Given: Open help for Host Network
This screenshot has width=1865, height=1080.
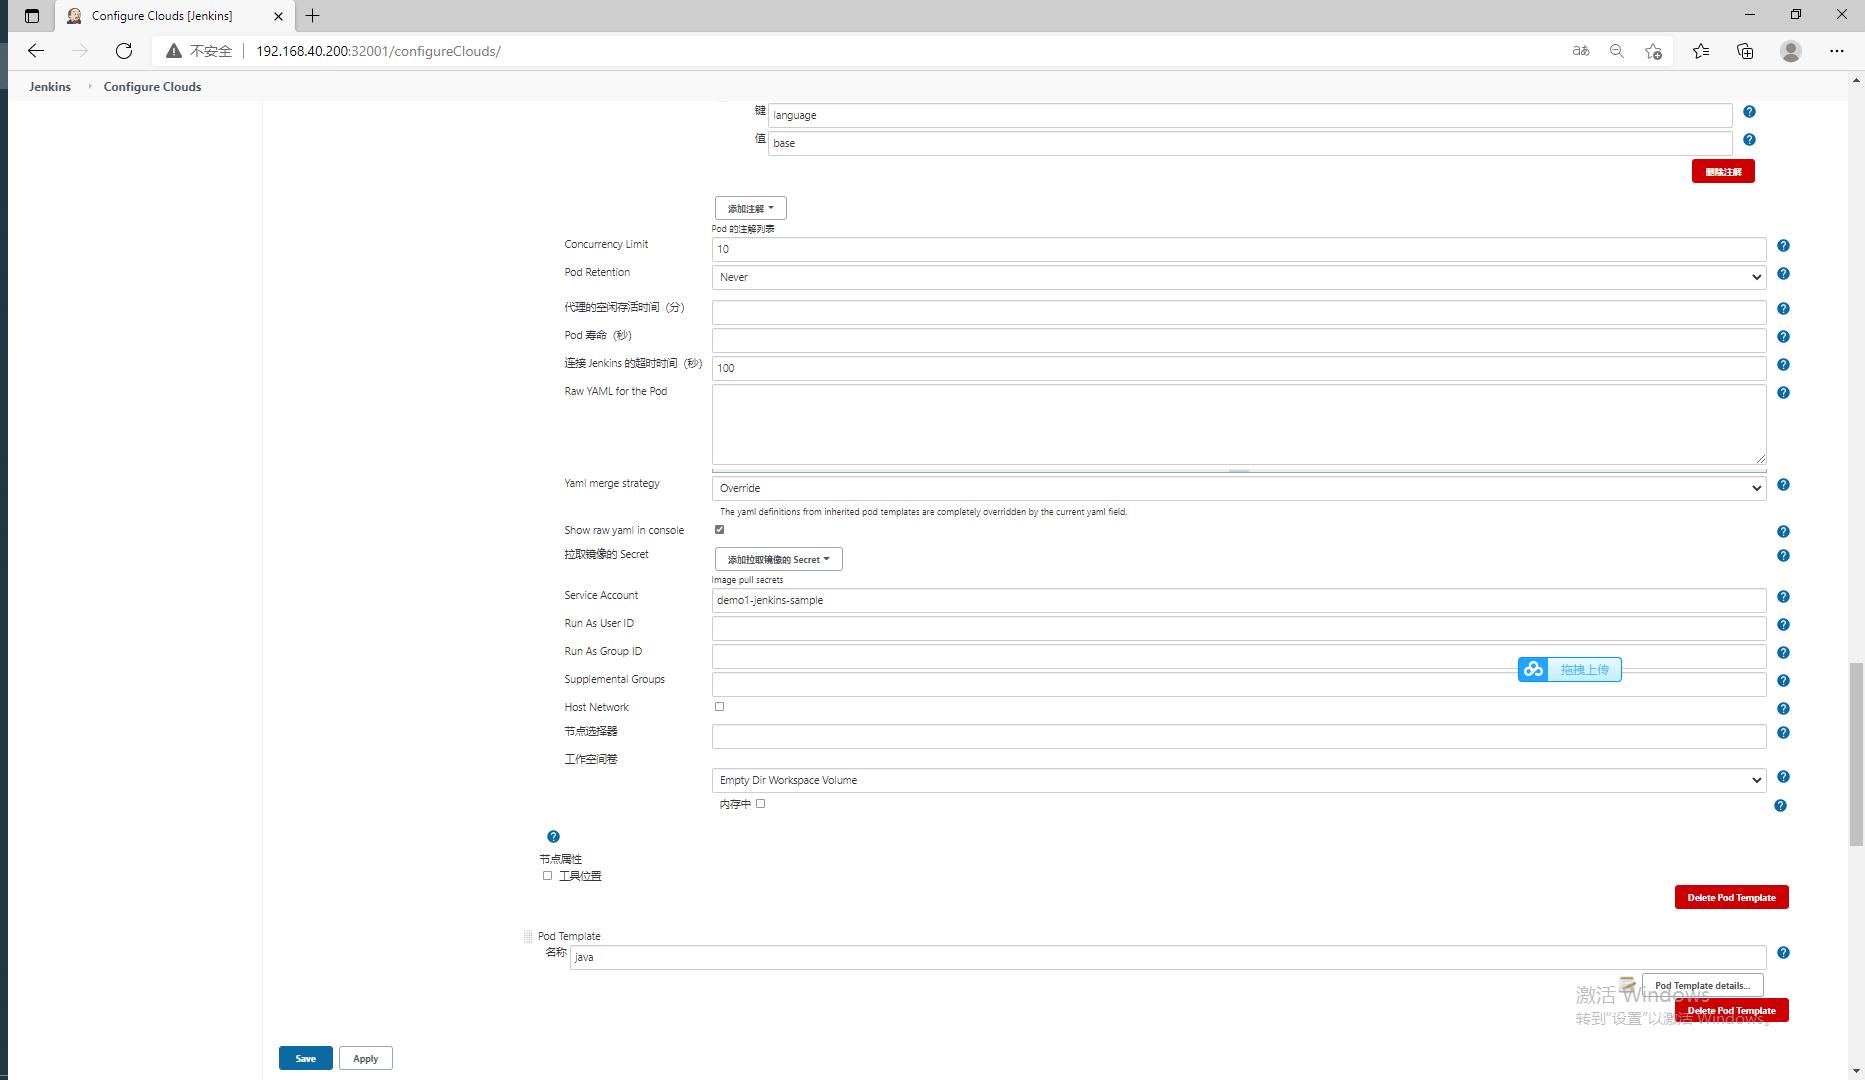Looking at the screenshot, I should click(1783, 709).
